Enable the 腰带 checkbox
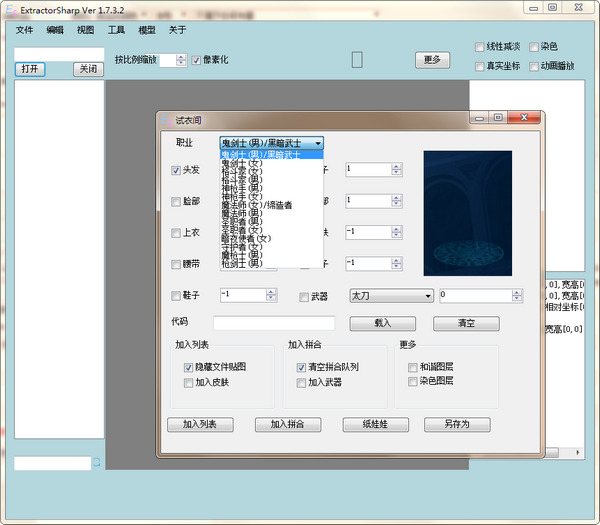This screenshot has width=600, height=525. pyautogui.click(x=176, y=264)
